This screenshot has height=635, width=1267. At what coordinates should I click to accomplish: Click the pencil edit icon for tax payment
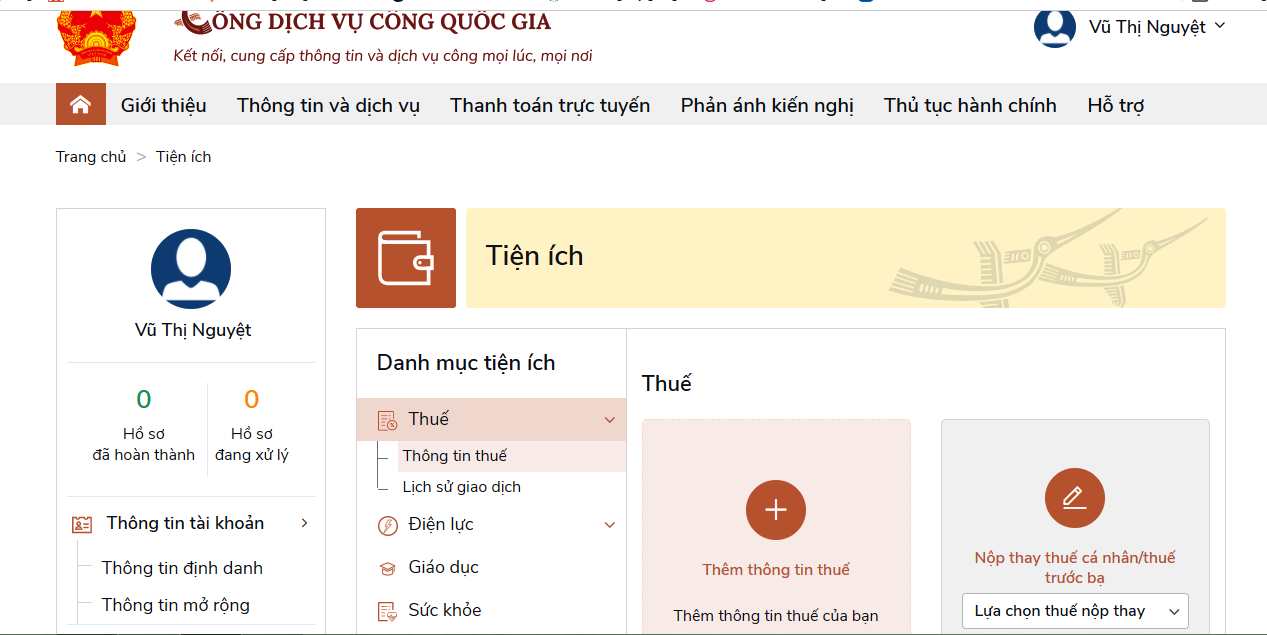[1074, 497]
